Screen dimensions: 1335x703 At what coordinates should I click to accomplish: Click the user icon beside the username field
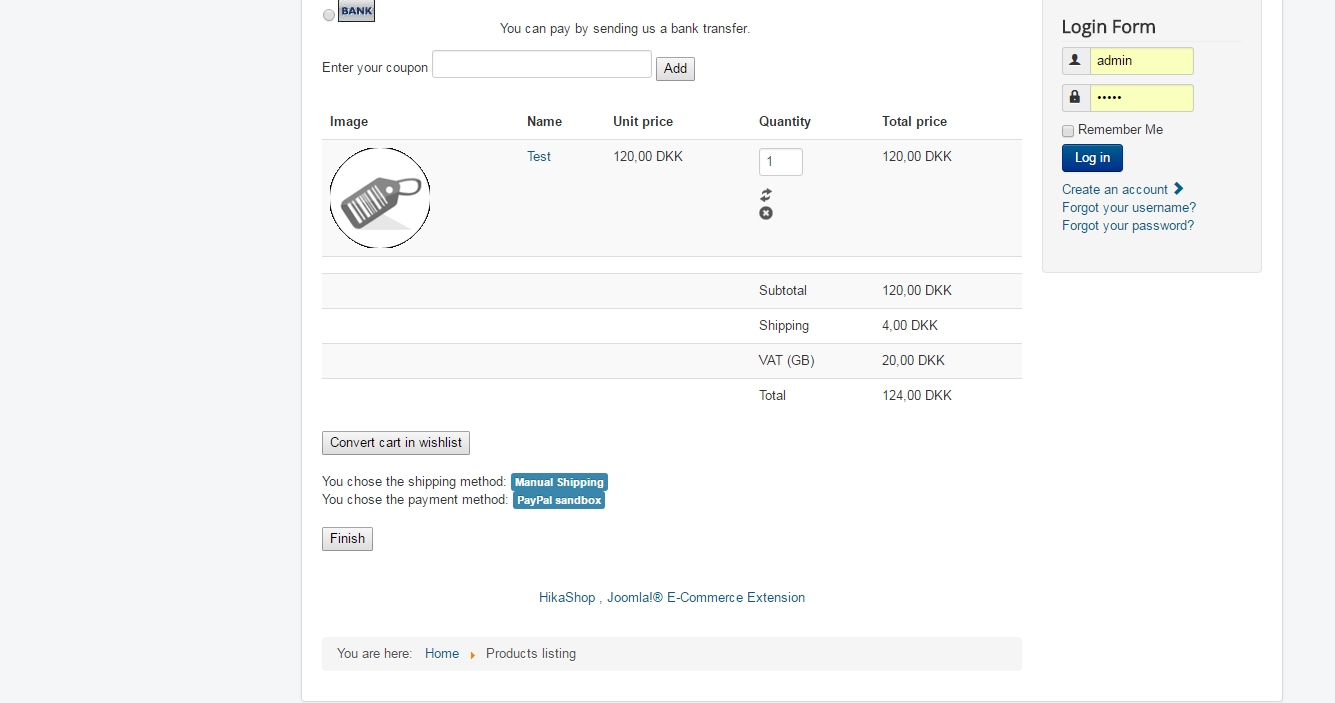(x=1075, y=61)
